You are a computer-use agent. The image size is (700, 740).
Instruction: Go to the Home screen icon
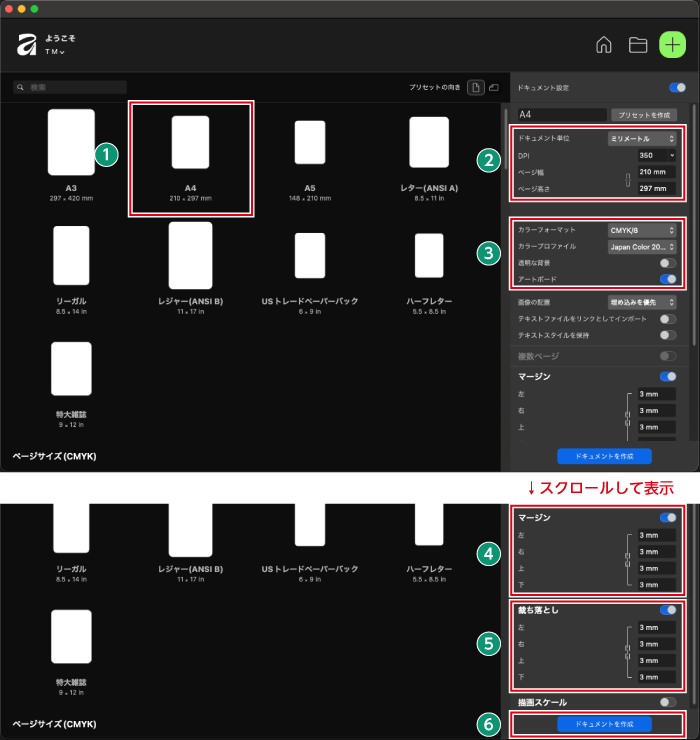click(604, 45)
